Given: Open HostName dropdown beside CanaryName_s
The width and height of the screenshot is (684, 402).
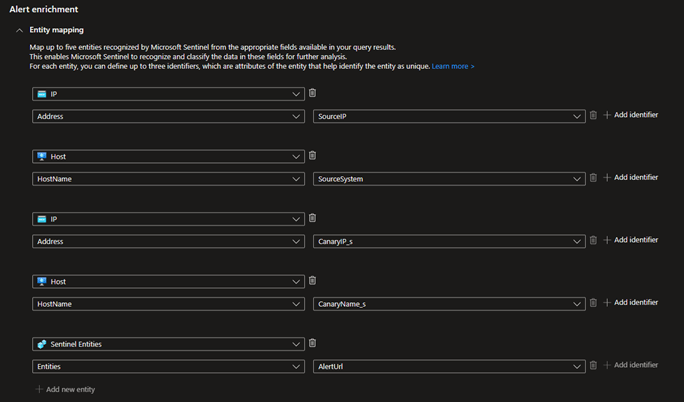Looking at the screenshot, I should tap(168, 304).
